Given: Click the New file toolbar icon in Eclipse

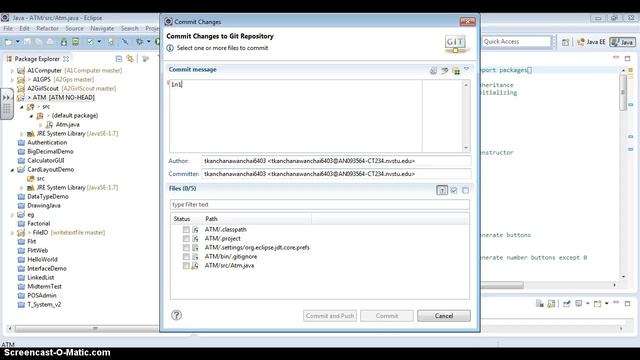Looking at the screenshot, I should 8,42.
